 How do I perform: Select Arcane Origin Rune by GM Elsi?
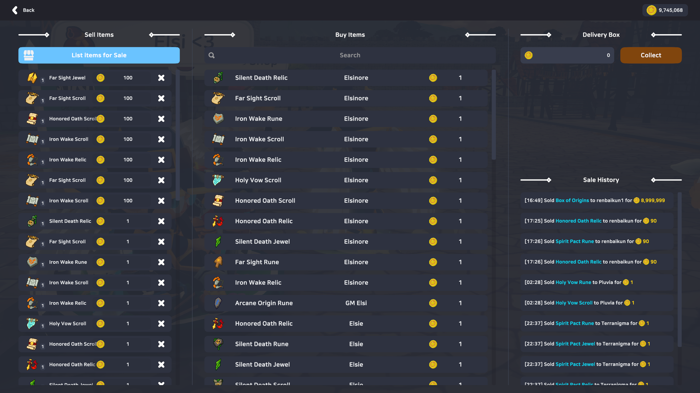[346, 303]
